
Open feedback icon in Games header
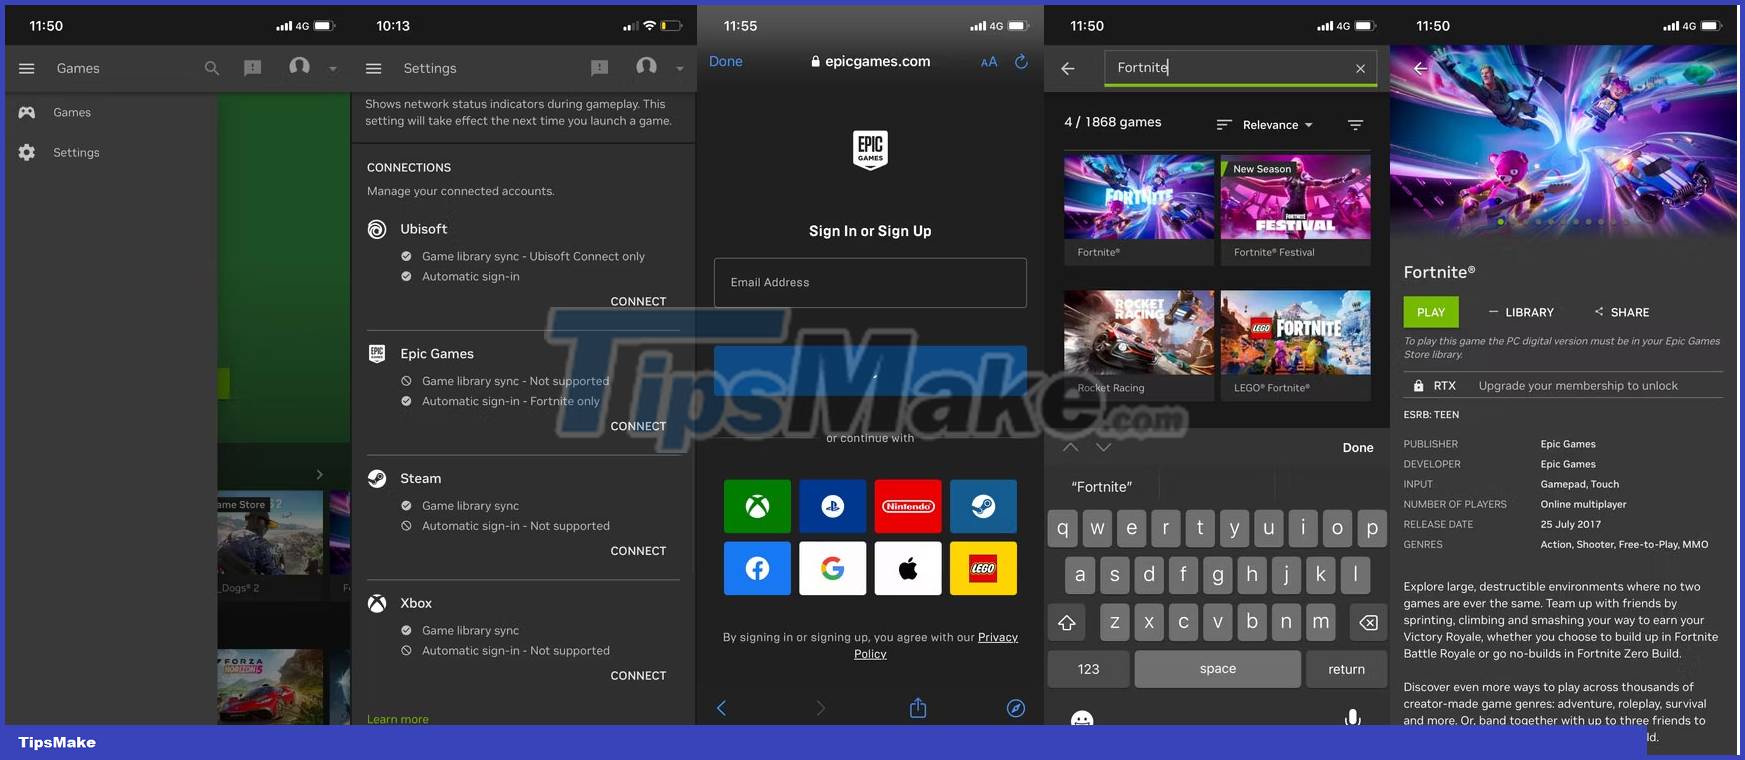(253, 68)
